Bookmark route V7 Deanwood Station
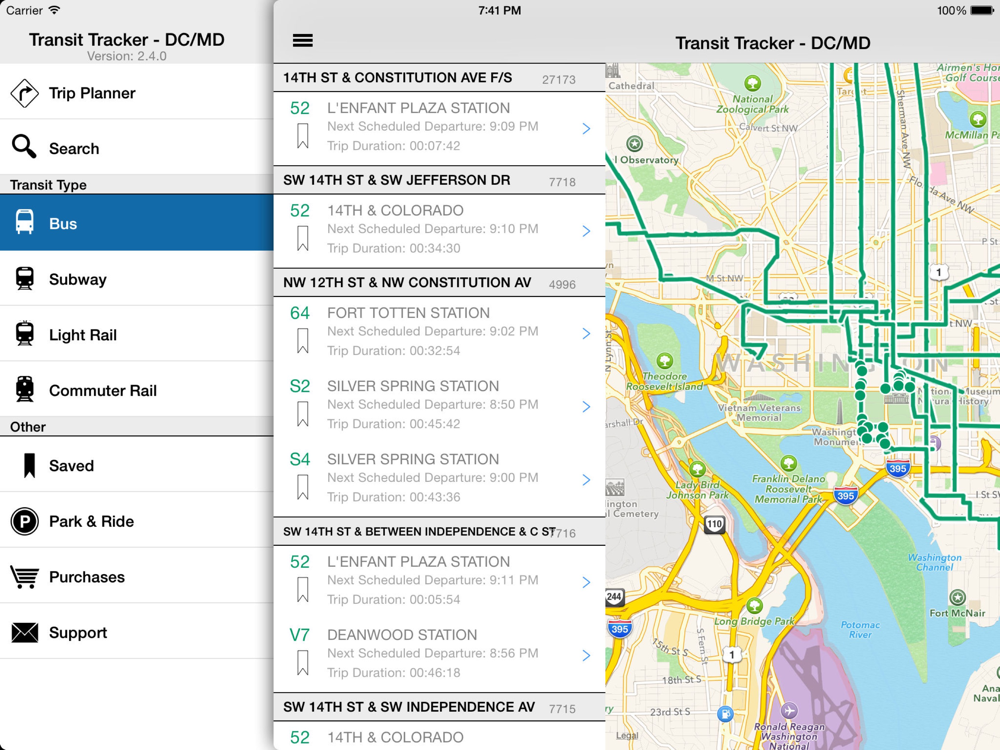The image size is (1000, 750). [302, 663]
